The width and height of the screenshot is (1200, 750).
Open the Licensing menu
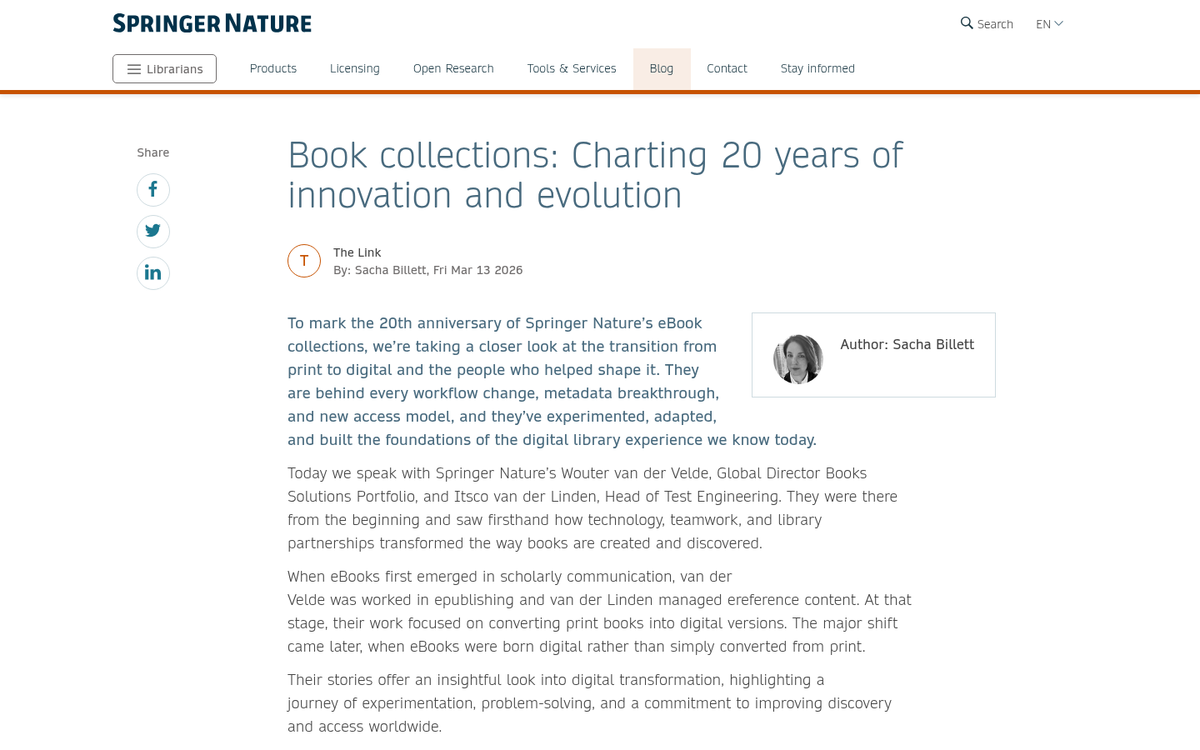pos(354,68)
